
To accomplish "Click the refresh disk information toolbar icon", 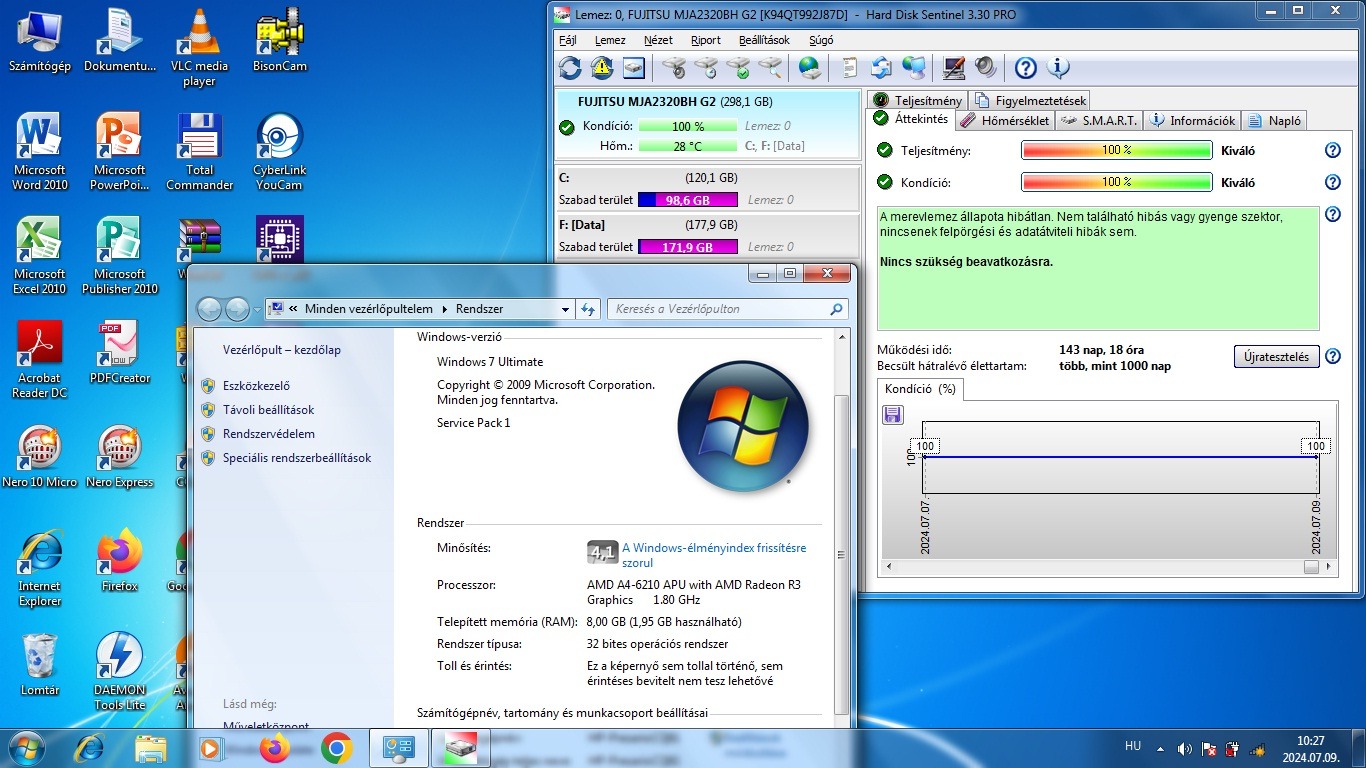I will pos(570,67).
